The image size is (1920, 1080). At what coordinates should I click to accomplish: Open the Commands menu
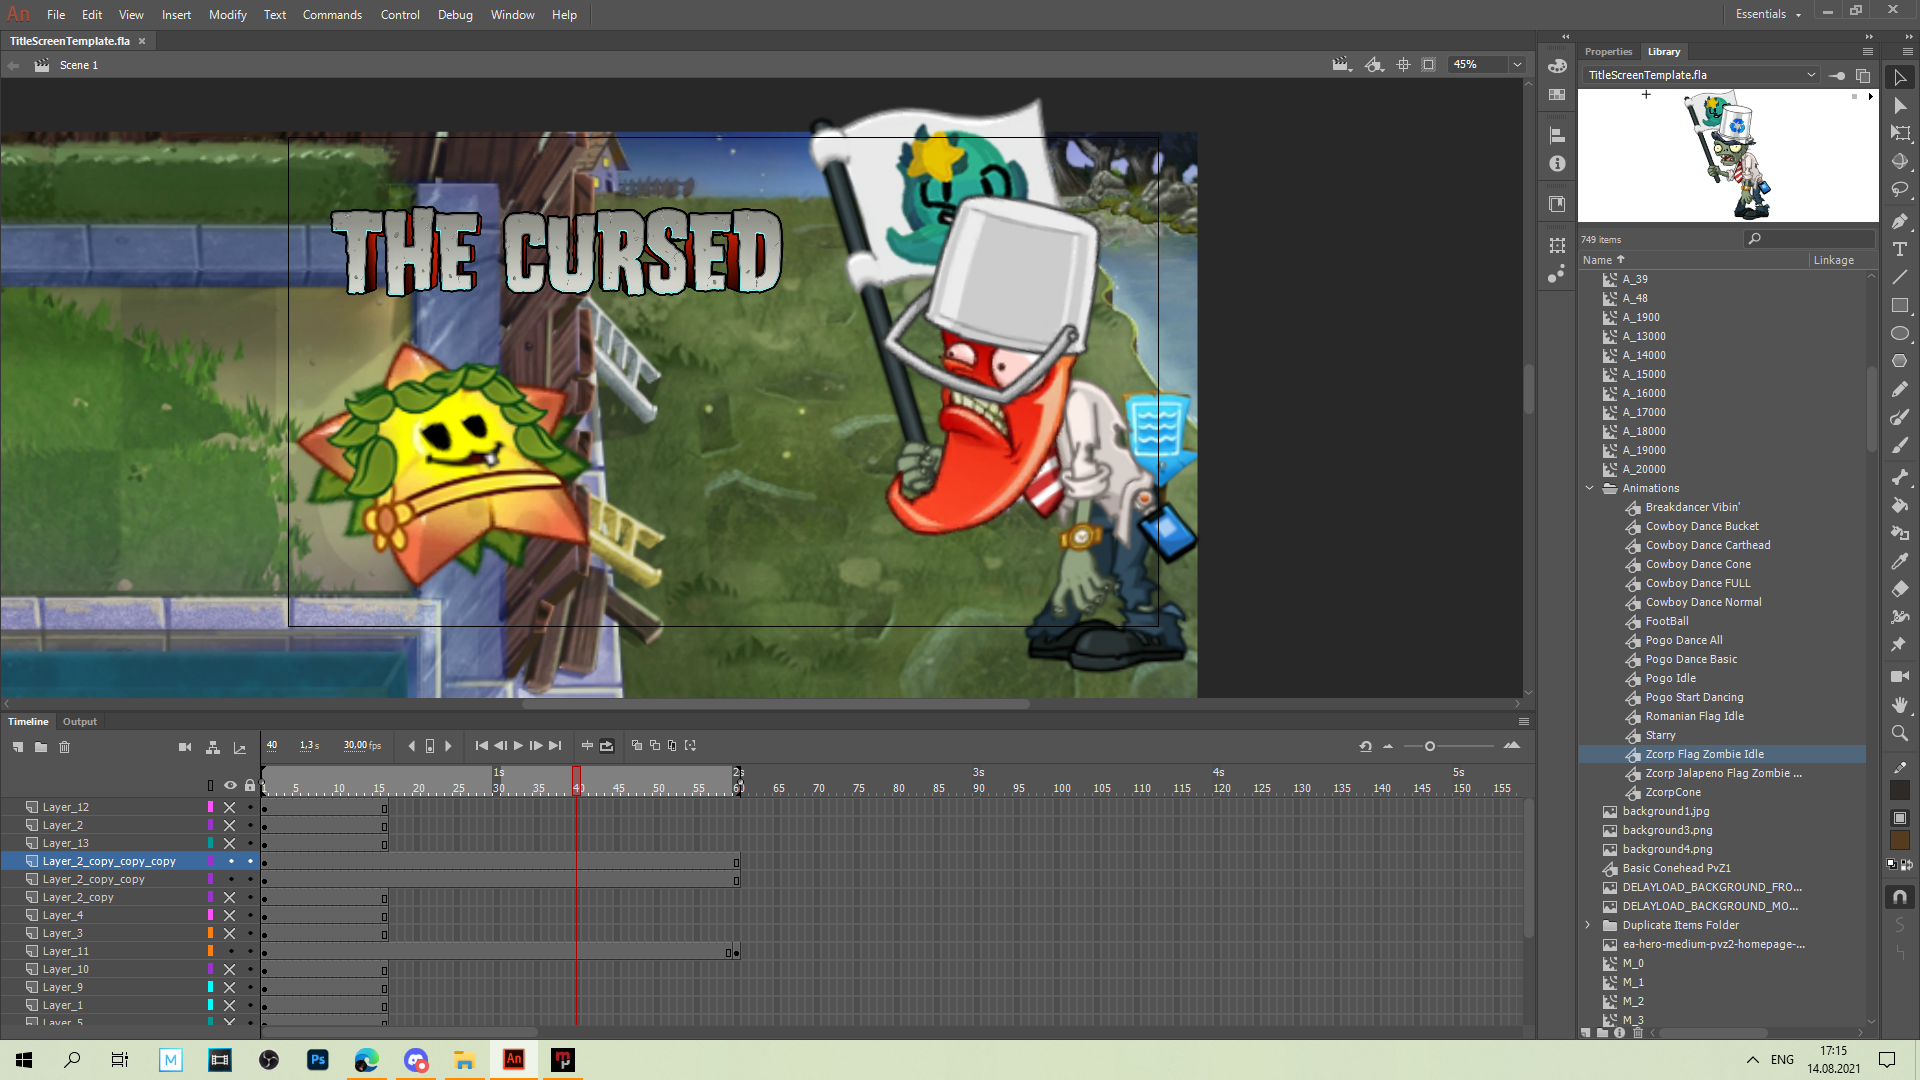pos(332,15)
